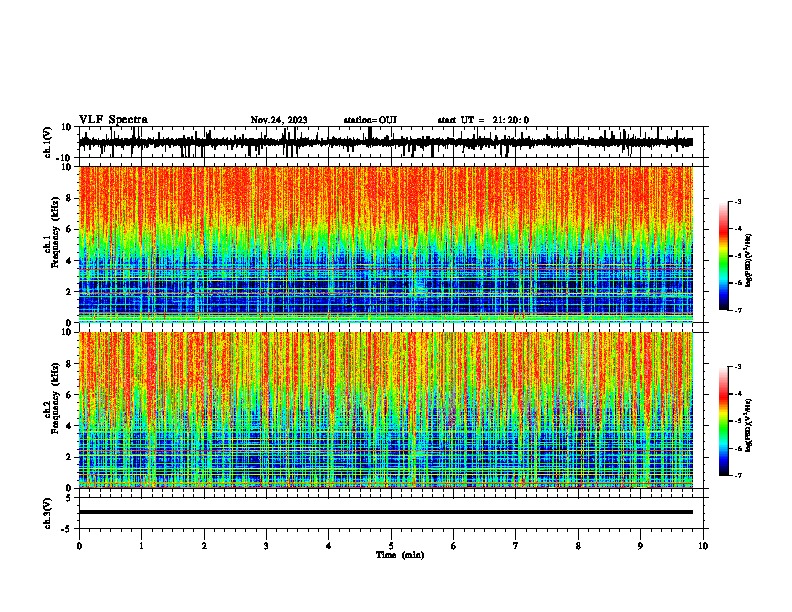Click the "2" kHz tick on ch.2 frequency axis
The width and height of the screenshot is (792, 612).
click(x=69, y=457)
